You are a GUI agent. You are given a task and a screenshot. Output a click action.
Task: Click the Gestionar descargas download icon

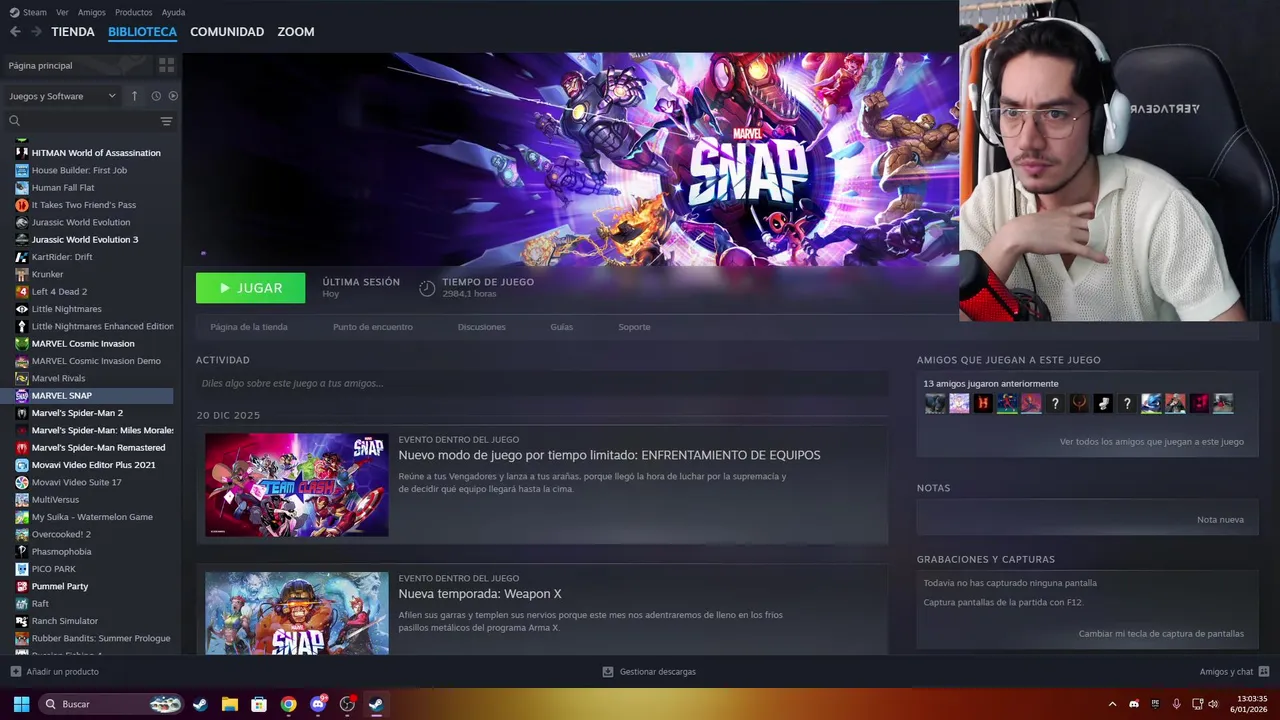(x=607, y=672)
